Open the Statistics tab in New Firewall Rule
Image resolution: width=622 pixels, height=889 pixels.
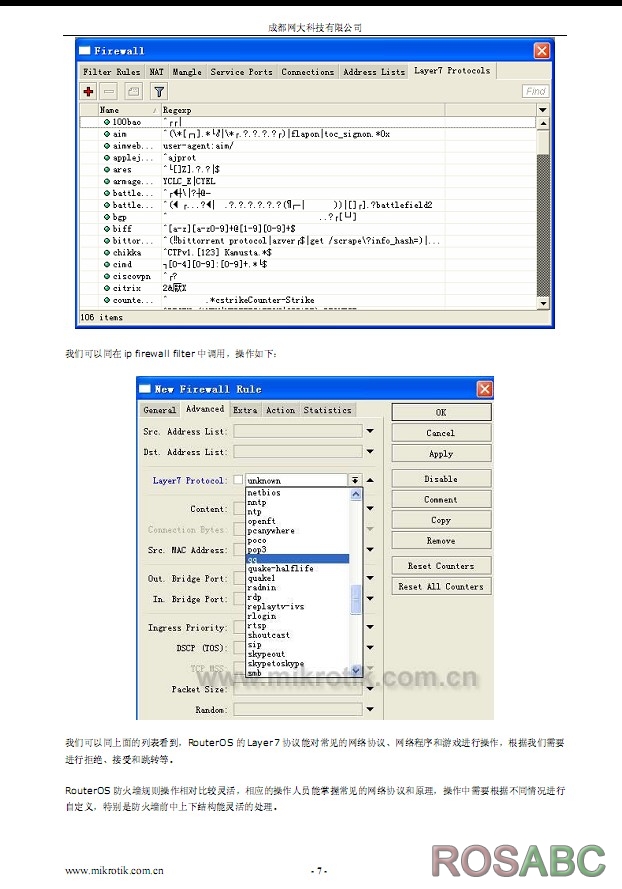click(x=327, y=410)
